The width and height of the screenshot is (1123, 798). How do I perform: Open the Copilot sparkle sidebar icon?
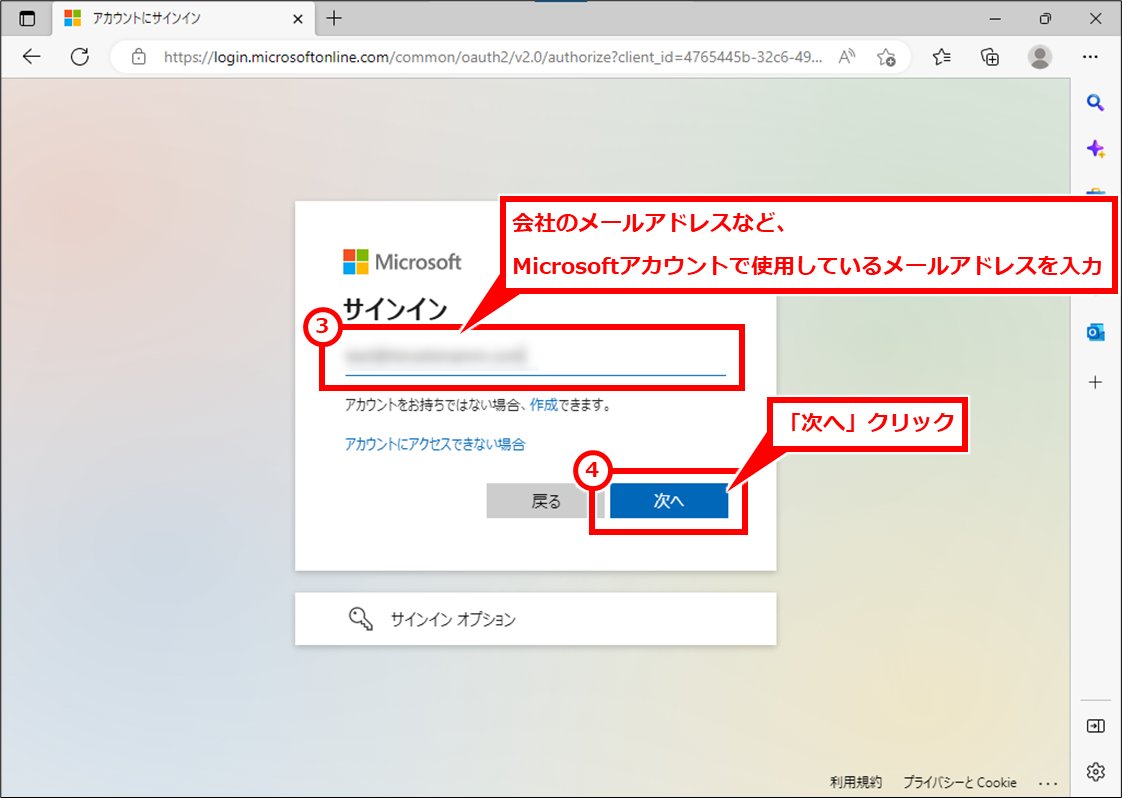point(1095,149)
